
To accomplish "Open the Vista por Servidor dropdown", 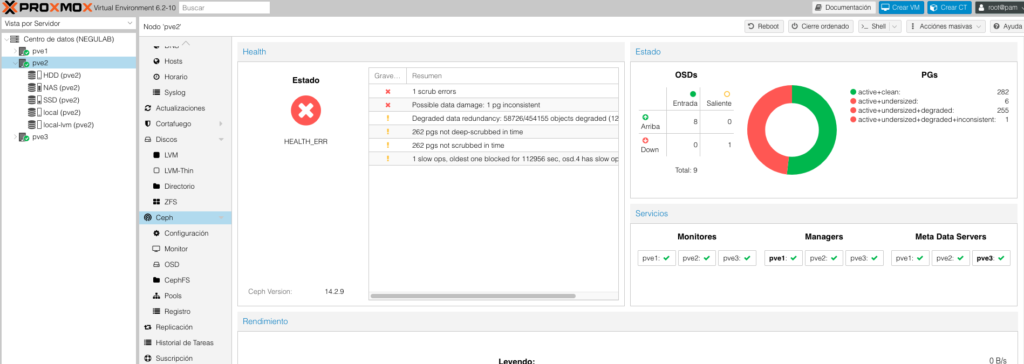I will coord(129,23).
